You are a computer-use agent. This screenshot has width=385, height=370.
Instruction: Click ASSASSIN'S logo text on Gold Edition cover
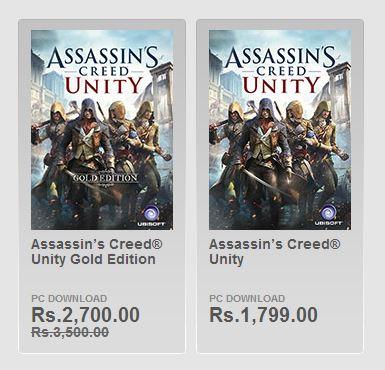[103, 58]
